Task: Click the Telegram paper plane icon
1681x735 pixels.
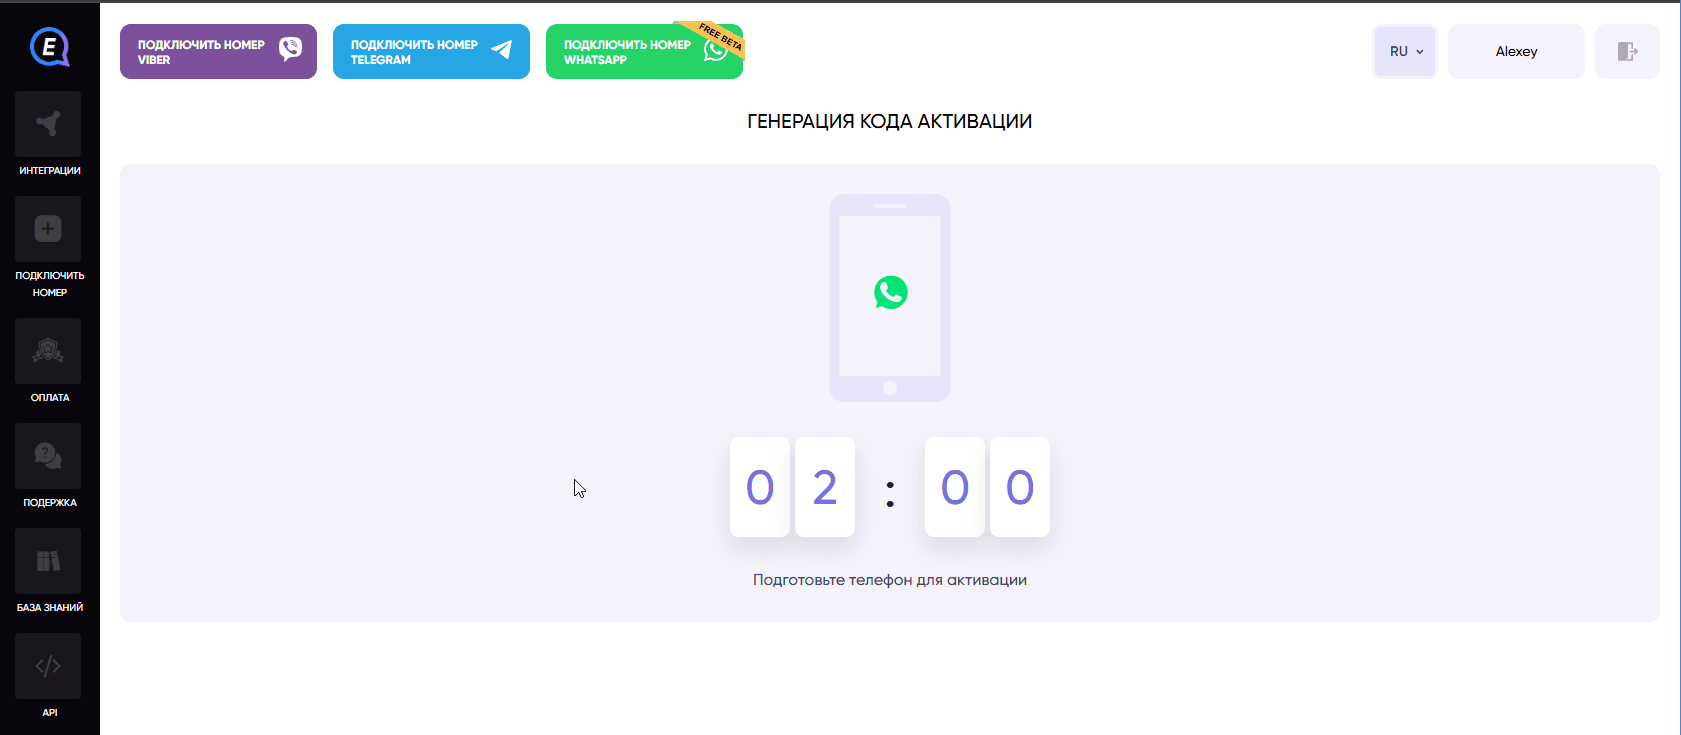Action: tap(502, 49)
